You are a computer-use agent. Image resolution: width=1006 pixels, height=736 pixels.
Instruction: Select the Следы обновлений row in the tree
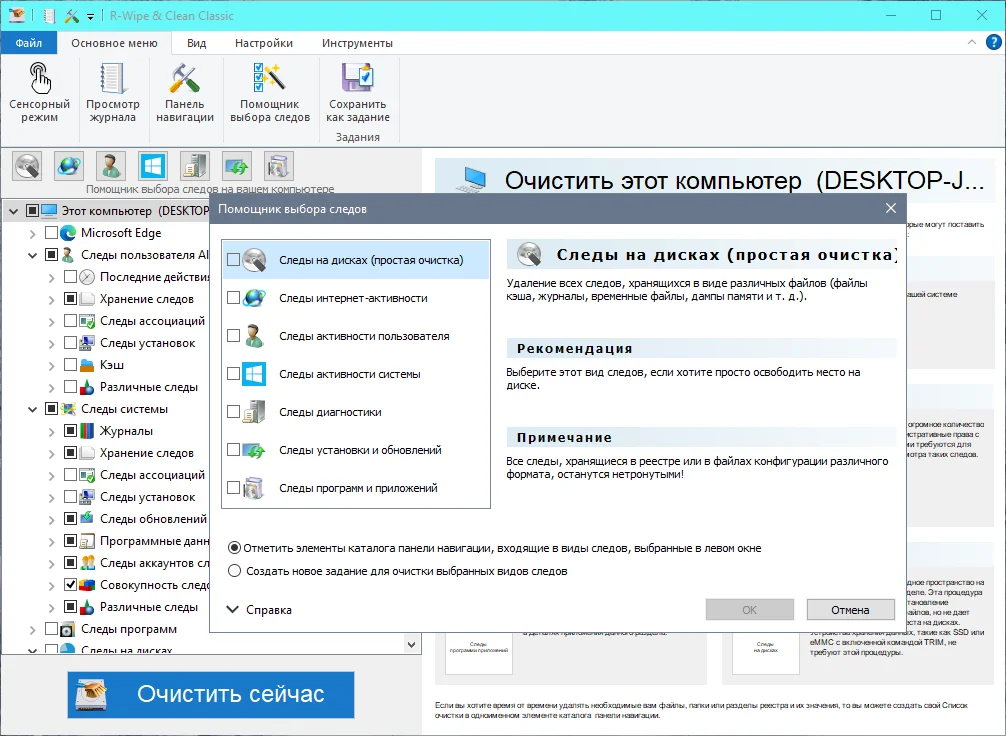(153, 519)
